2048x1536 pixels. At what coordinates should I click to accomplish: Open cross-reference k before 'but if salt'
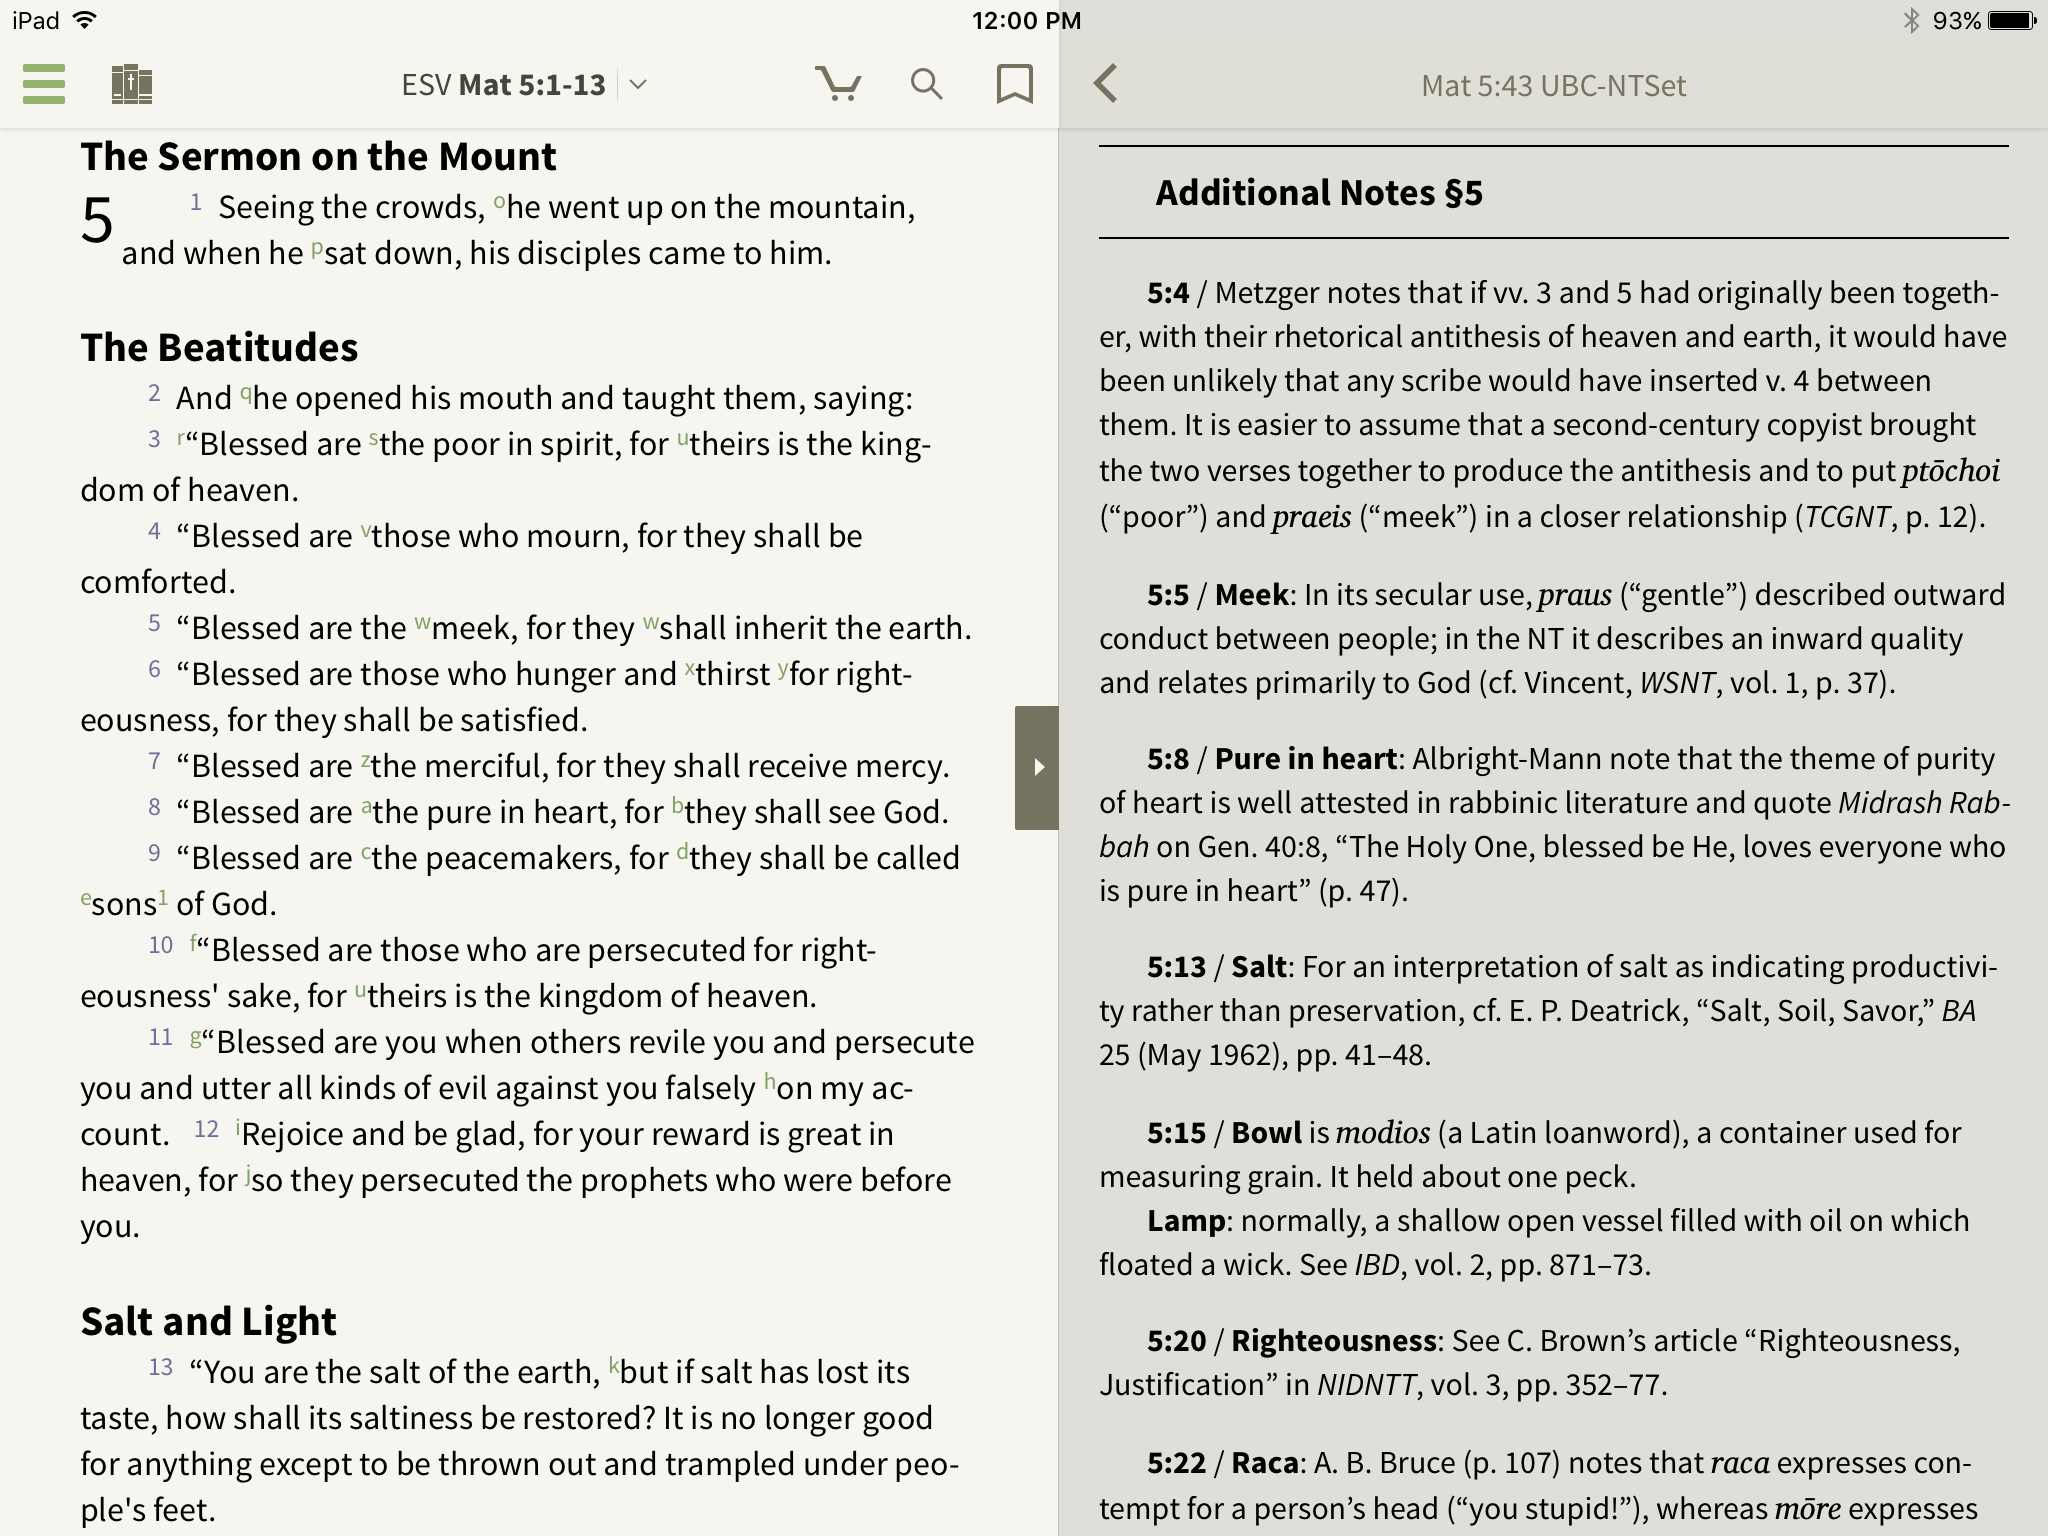(x=614, y=1364)
